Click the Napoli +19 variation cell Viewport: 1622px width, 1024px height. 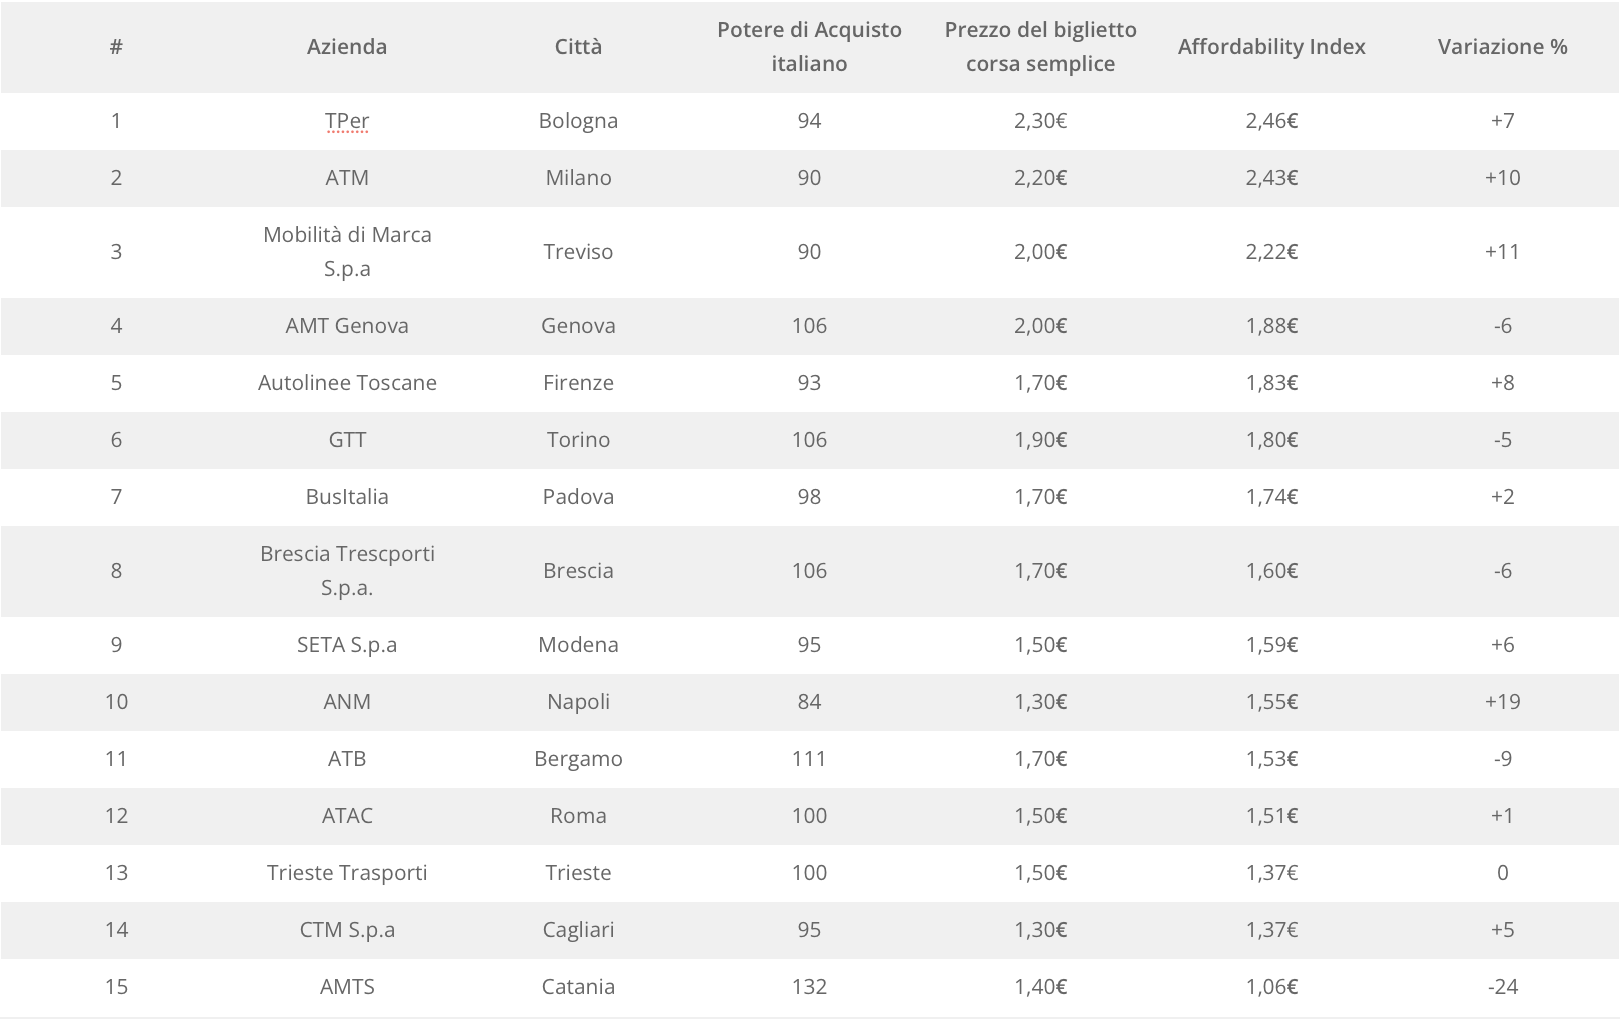[1502, 701]
